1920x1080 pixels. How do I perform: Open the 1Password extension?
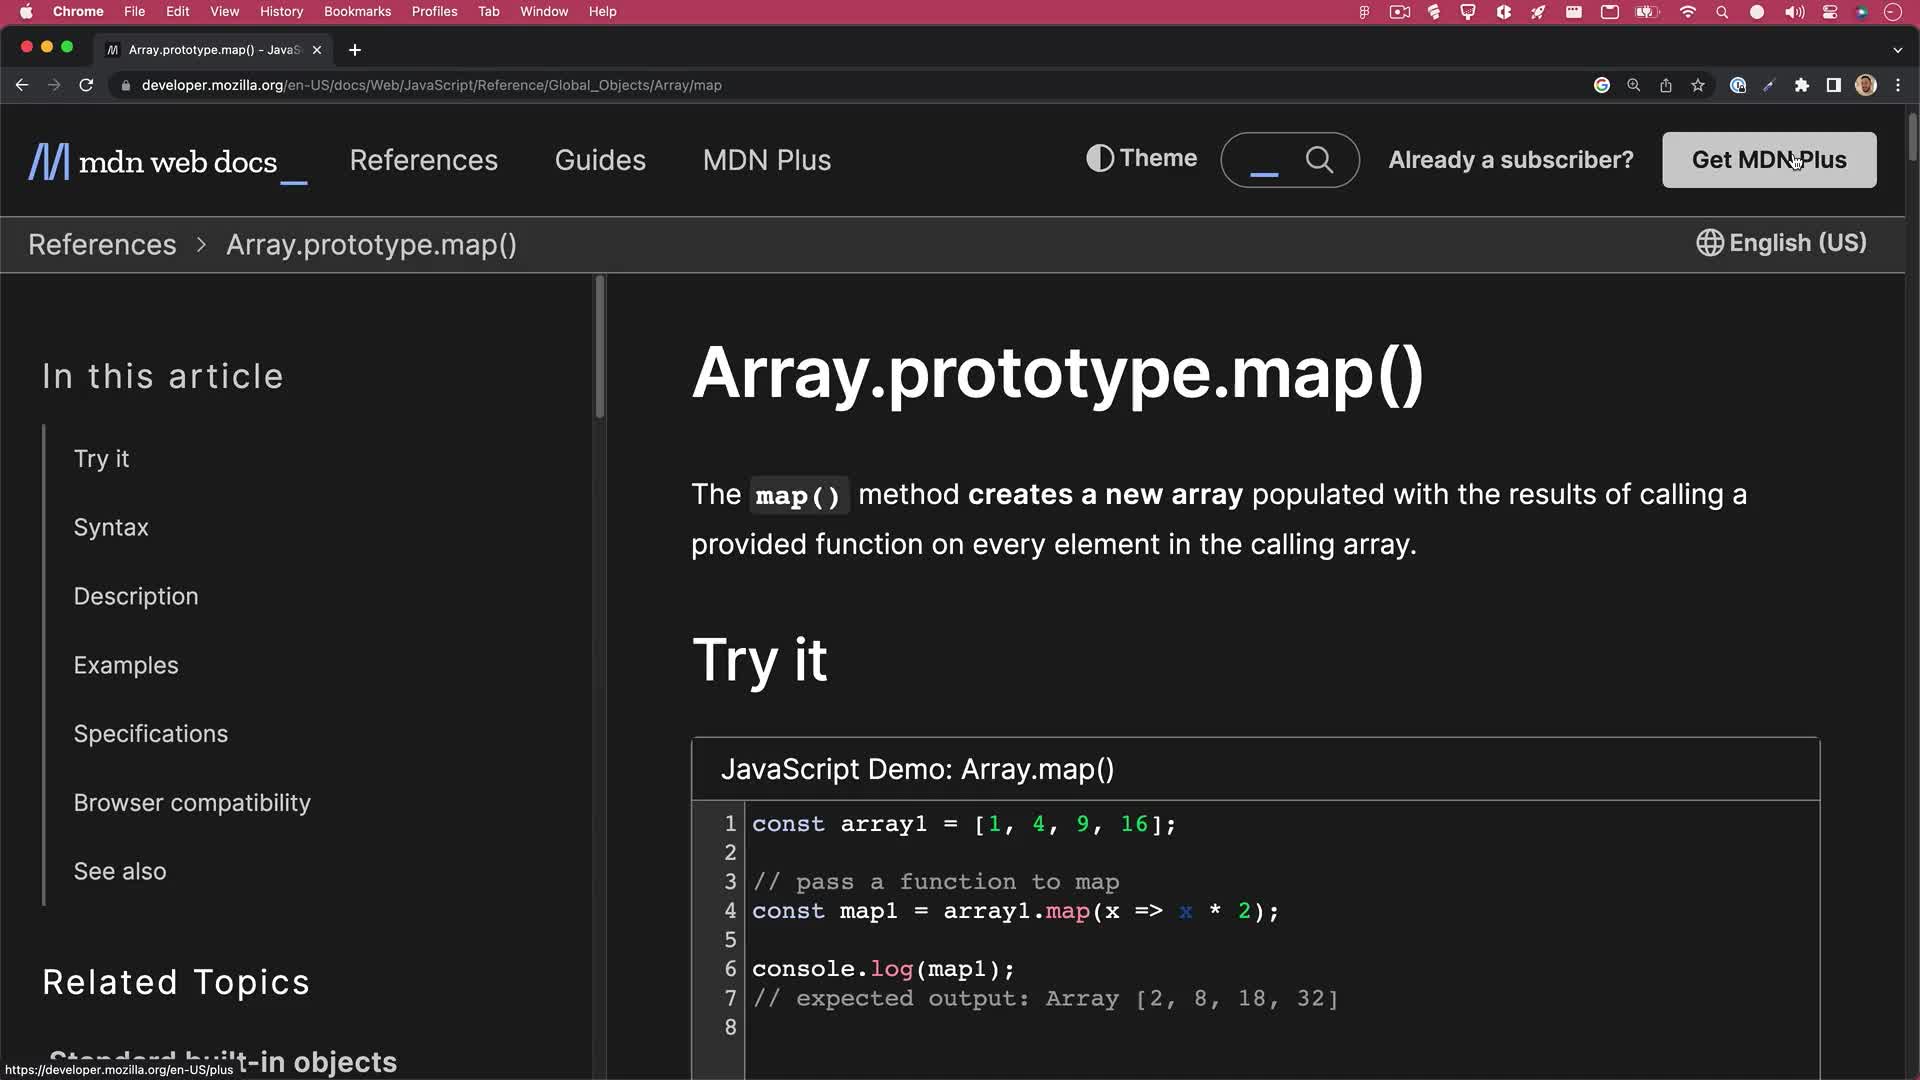tap(1738, 85)
